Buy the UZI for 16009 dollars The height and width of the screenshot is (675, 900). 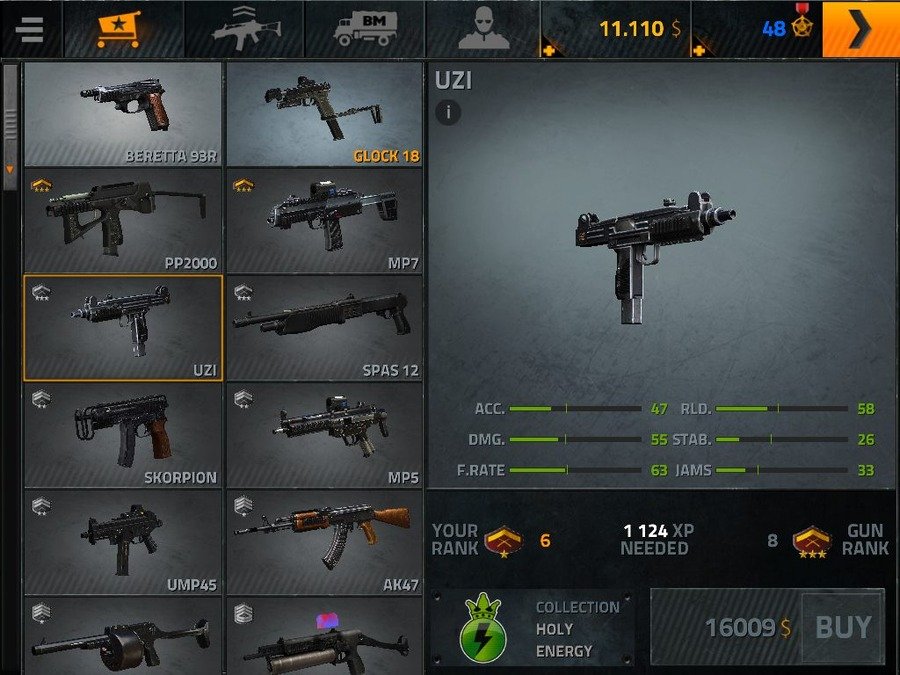(x=767, y=626)
